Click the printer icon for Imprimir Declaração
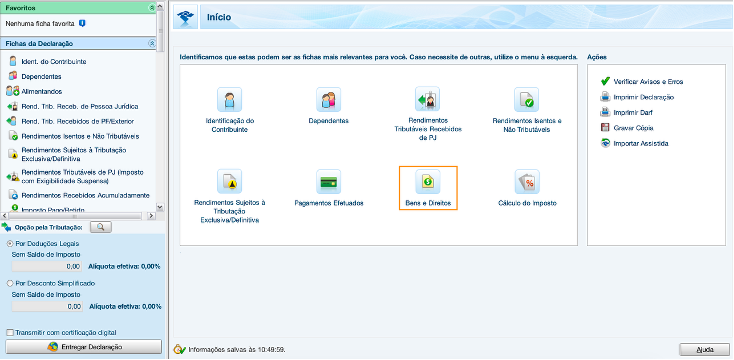This screenshot has width=734, height=360. pyautogui.click(x=605, y=97)
